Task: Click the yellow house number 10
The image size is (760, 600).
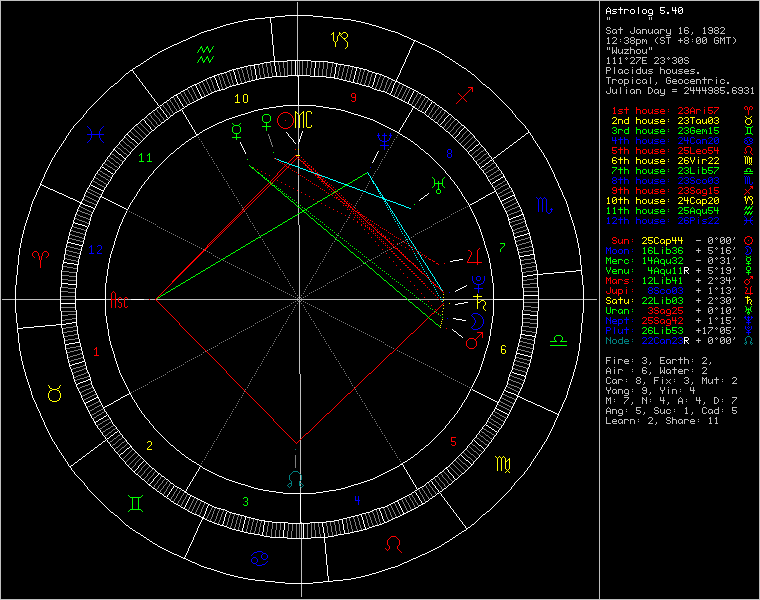Action: pyautogui.click(x=241, y=99)
